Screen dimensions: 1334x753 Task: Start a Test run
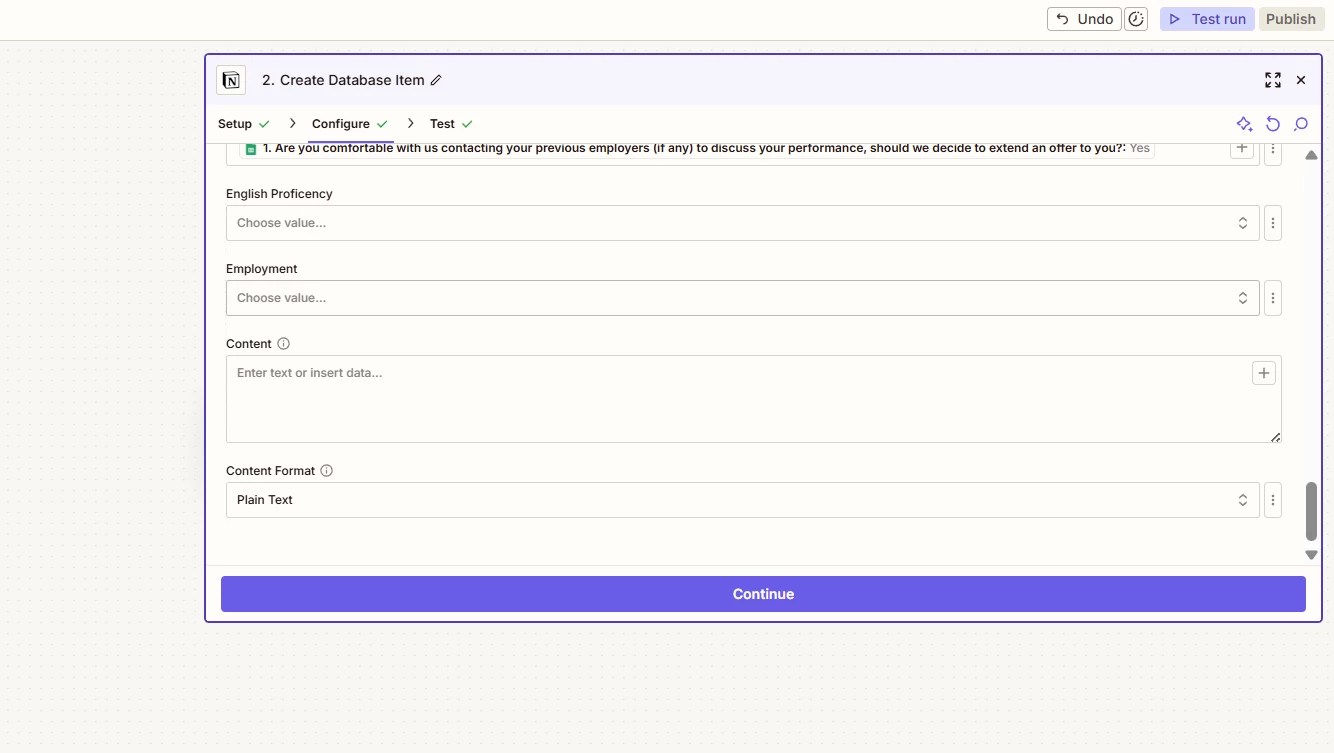(1207, 19)
